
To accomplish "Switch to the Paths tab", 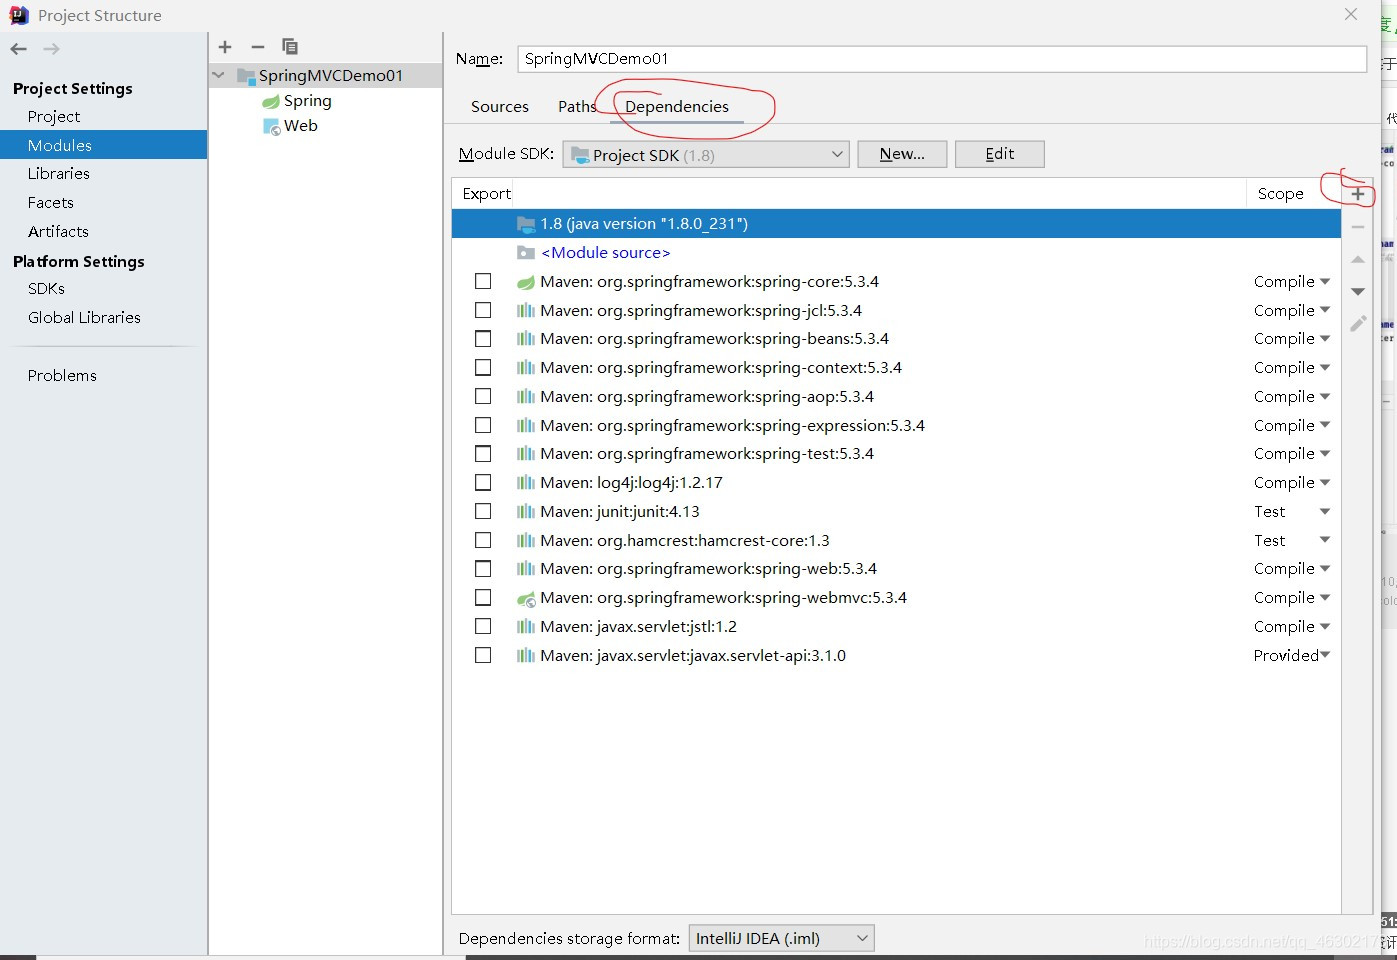I will [577, 106].
